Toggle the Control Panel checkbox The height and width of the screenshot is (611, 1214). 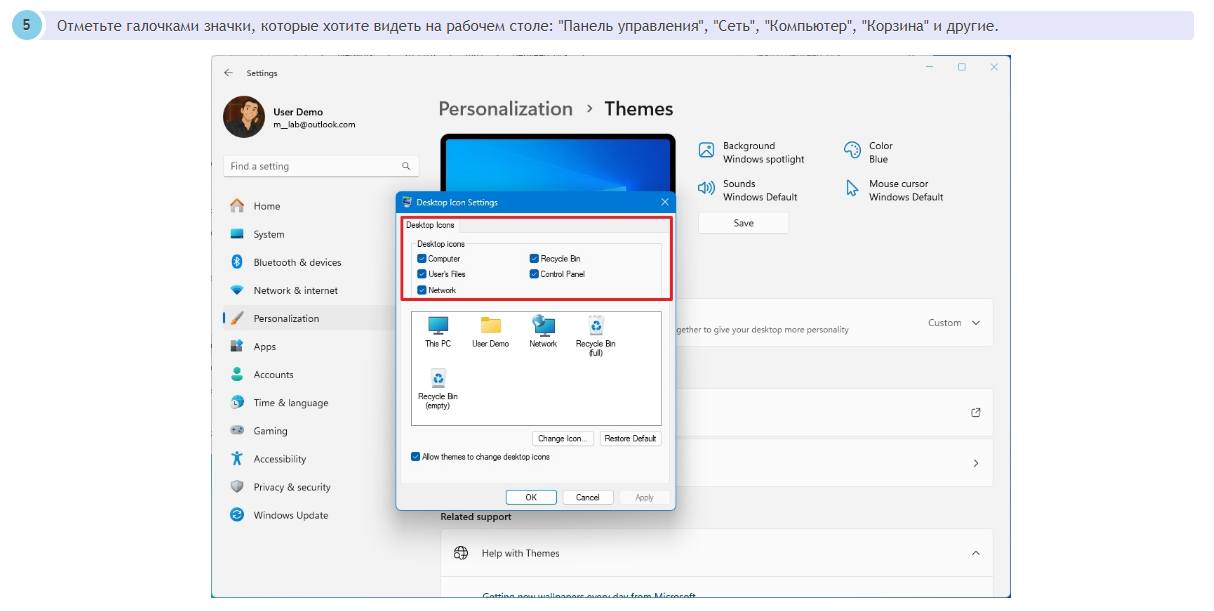click(534, 274)
